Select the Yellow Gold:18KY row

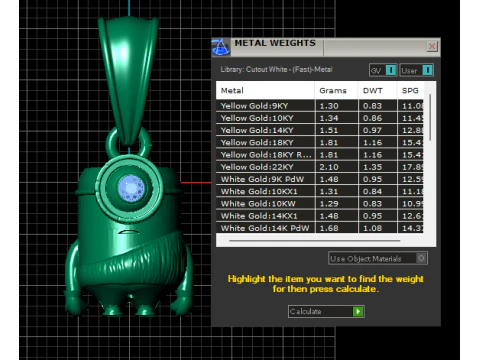[320, 143]
